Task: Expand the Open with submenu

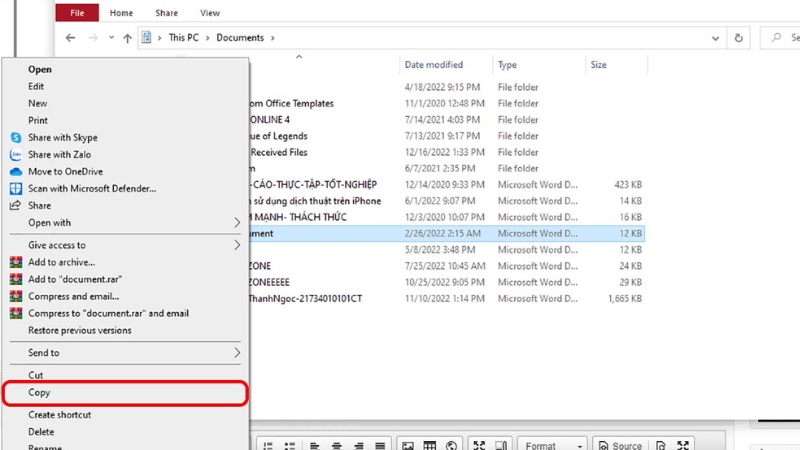Action: pyautogui.click(x=237, y=223)
